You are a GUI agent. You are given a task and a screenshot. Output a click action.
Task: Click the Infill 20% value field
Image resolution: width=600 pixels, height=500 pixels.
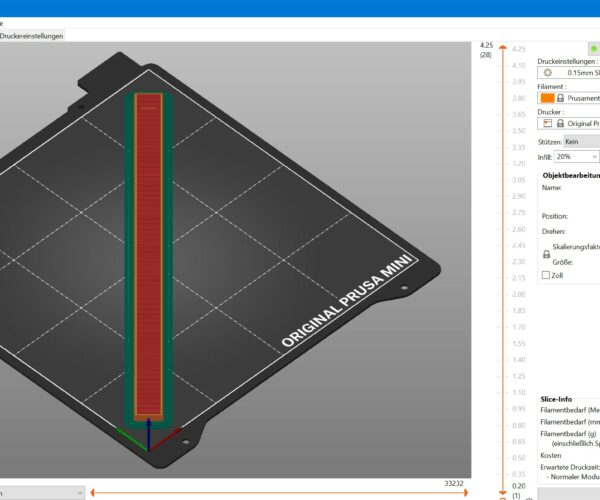tap(572, 156)
